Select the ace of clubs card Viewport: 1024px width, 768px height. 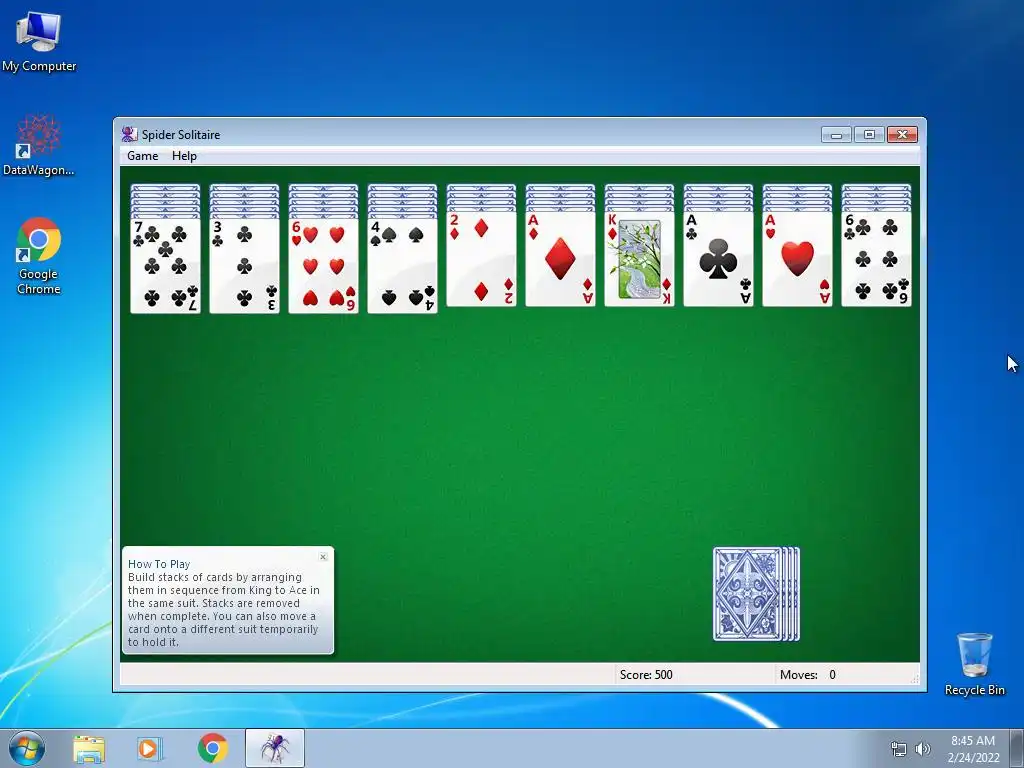pos(718,259)
